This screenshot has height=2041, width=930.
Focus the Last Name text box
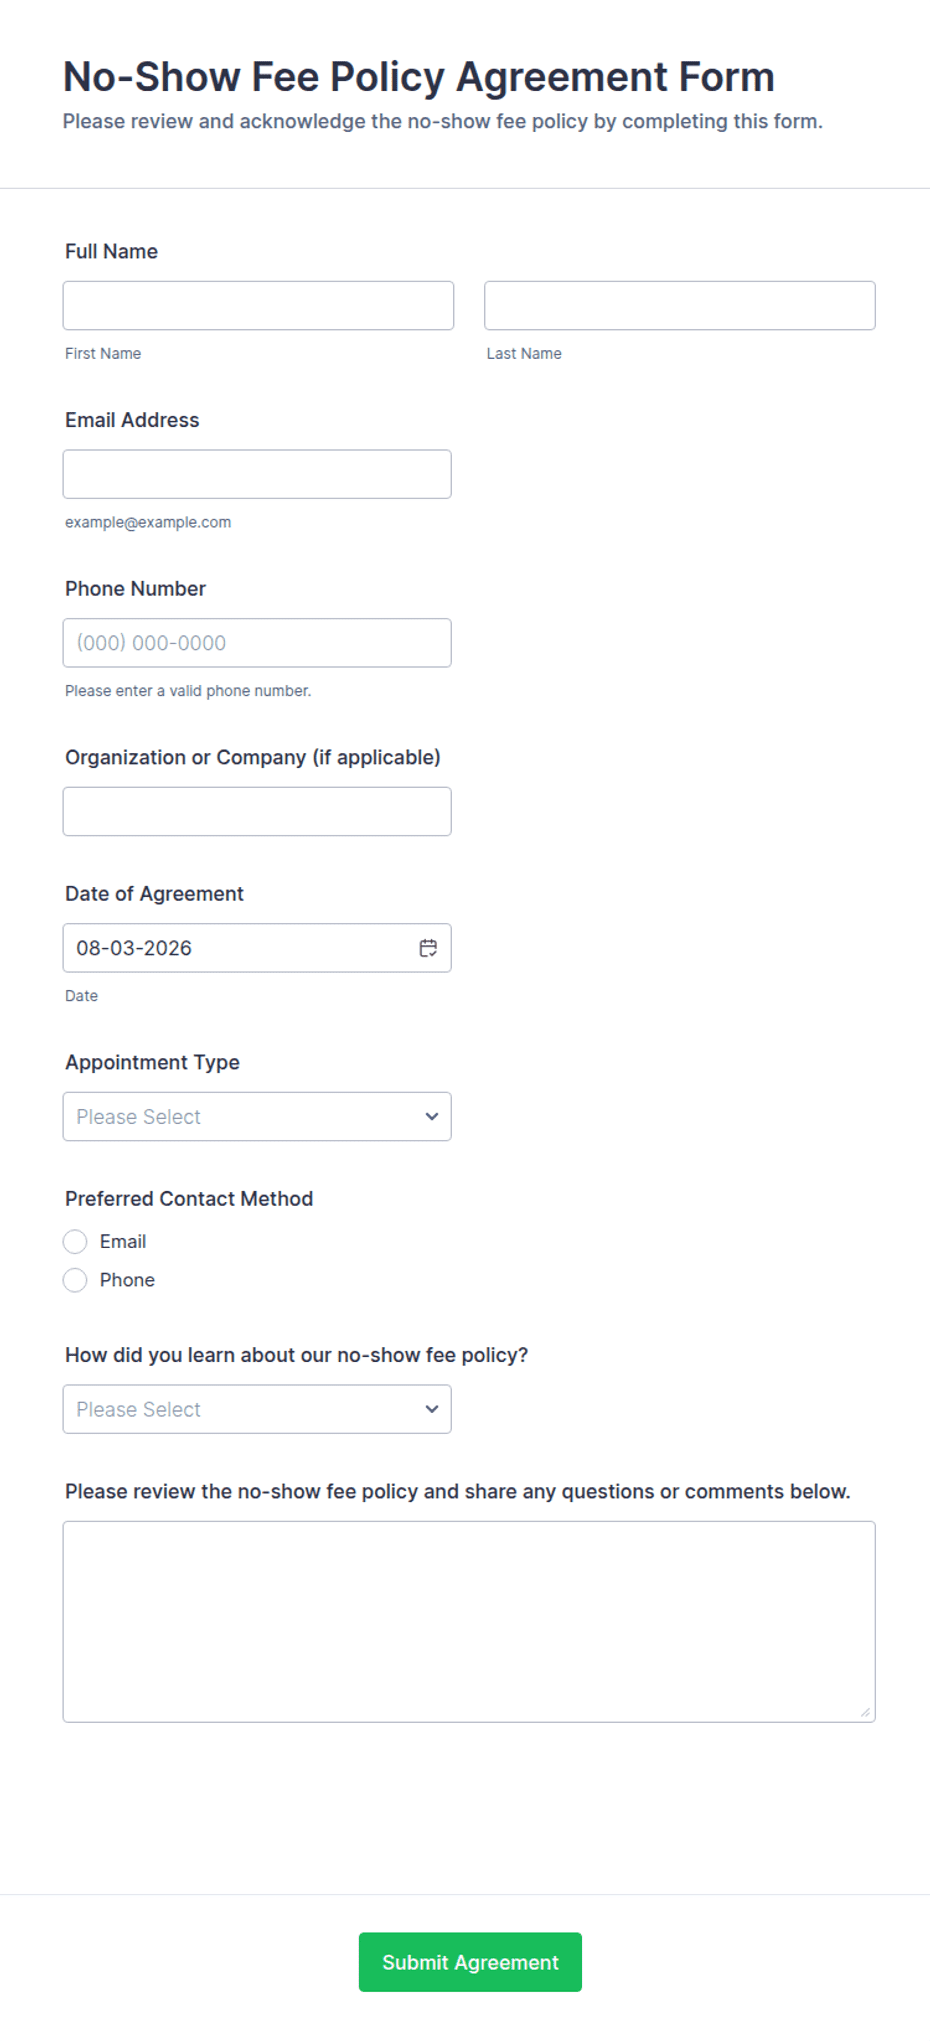tap(680, 305)
